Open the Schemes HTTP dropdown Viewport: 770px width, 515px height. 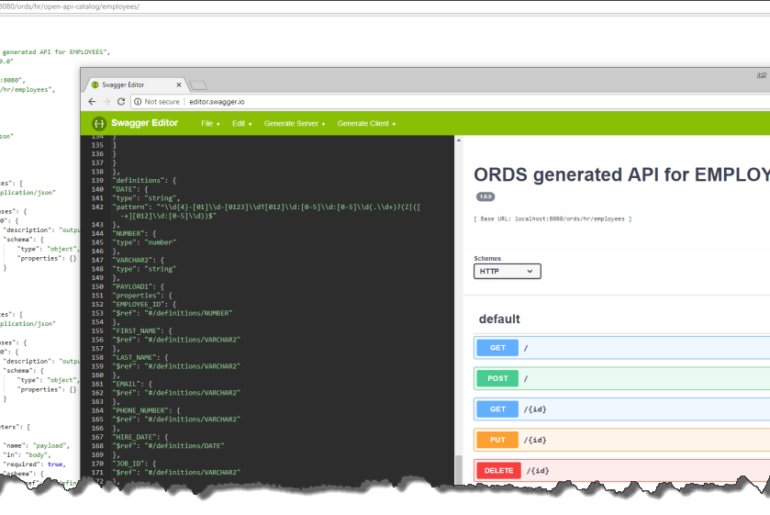point(507,271)
